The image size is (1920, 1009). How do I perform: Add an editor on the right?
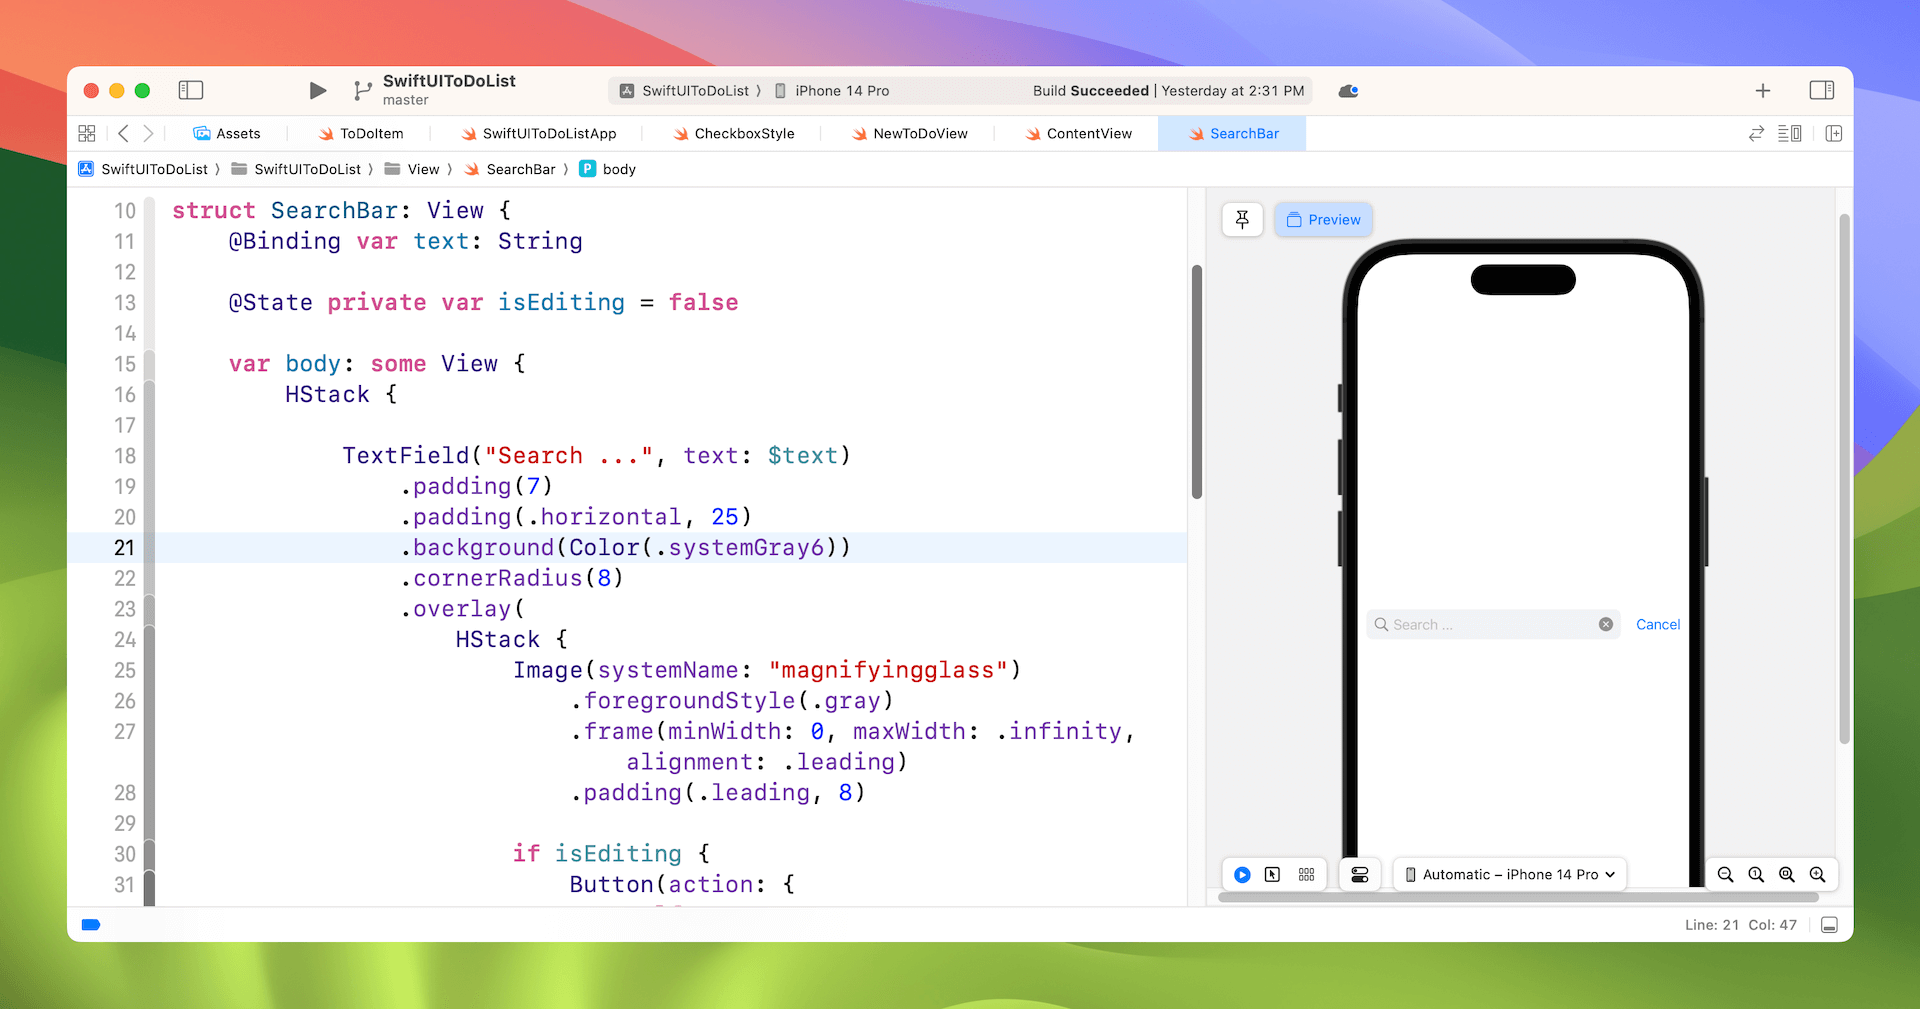[x=1833, y=133]
